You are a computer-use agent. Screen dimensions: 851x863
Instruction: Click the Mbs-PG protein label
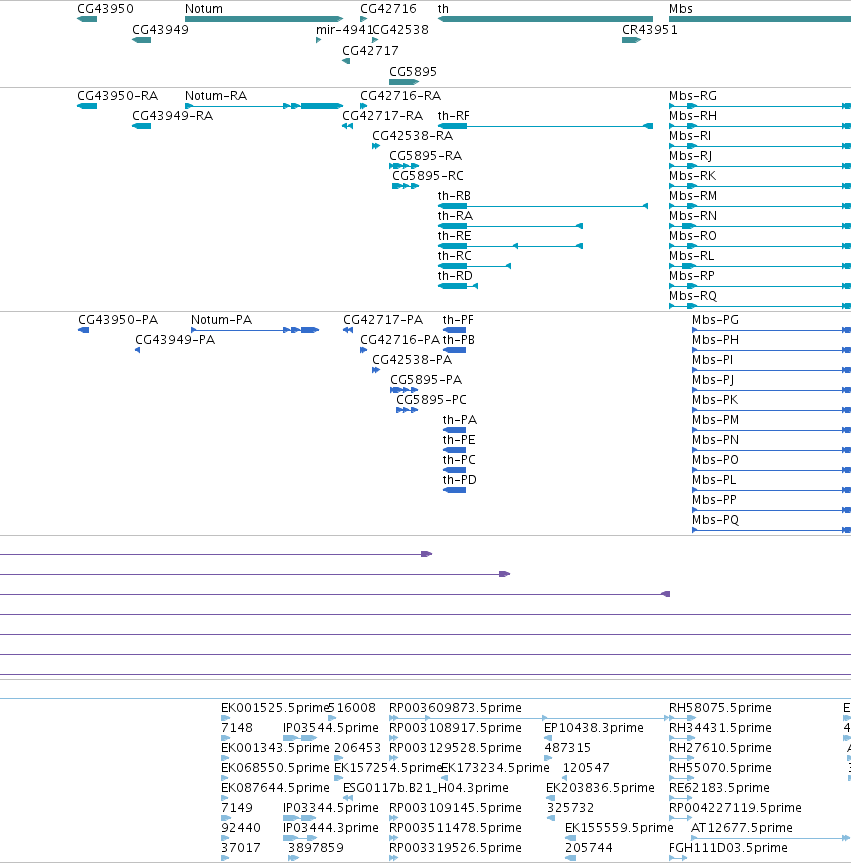coord(715,320)
